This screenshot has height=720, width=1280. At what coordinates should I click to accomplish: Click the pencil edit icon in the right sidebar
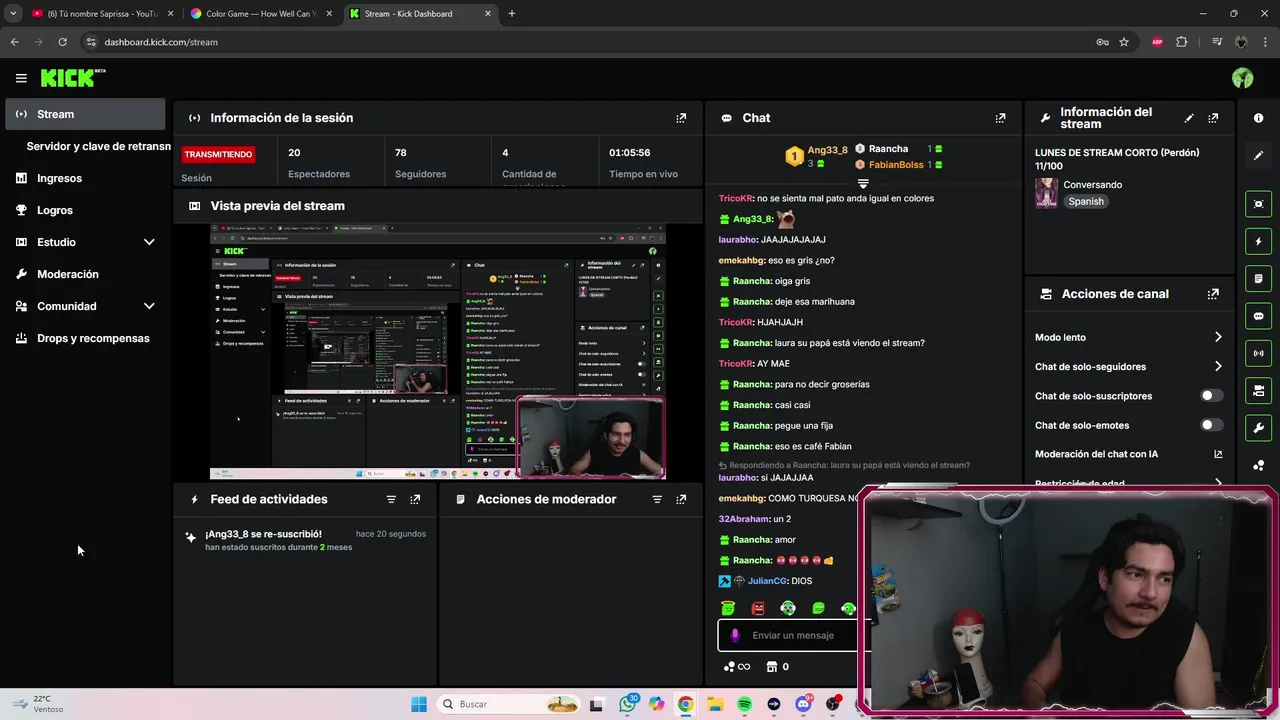click(x=1258, y=156)
